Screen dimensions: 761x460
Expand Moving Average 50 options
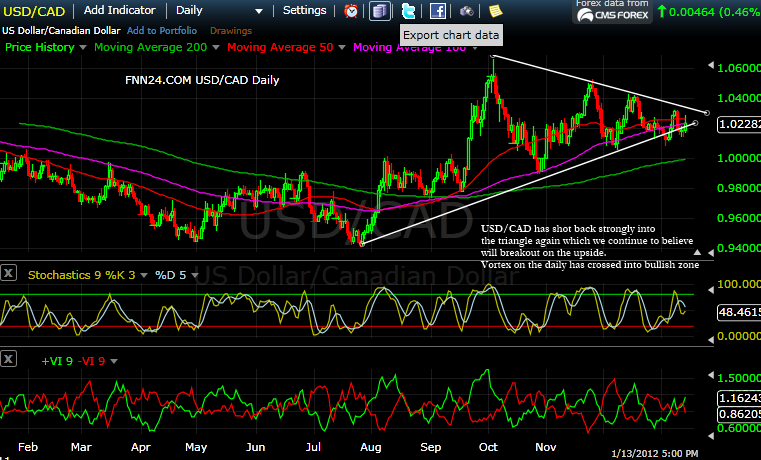[343, 48]
